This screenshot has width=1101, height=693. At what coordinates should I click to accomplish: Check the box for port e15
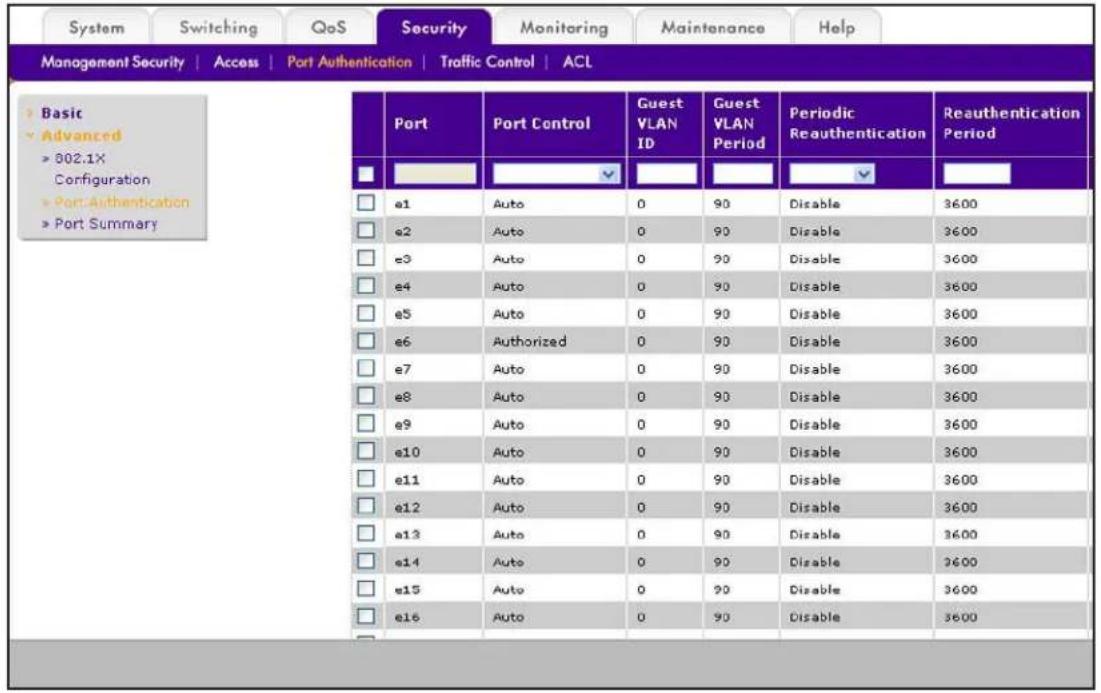coord(366,588)
